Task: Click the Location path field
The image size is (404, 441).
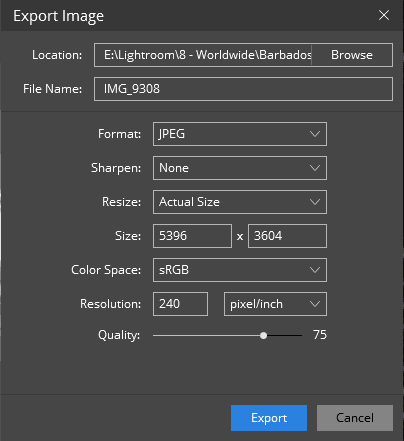Action: pyautogui.click(x=203, y=55)
